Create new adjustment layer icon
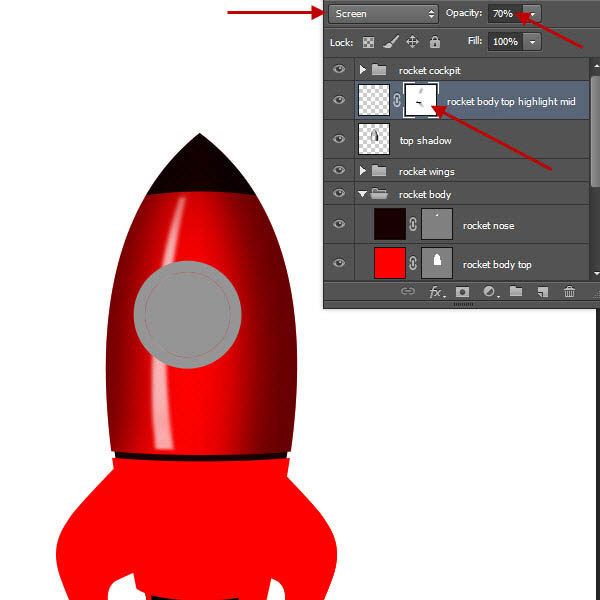 (490, 292)
